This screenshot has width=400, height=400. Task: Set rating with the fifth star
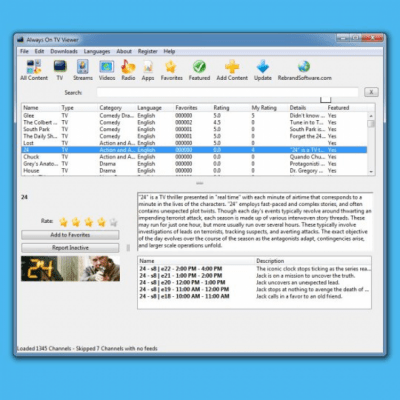114,222
